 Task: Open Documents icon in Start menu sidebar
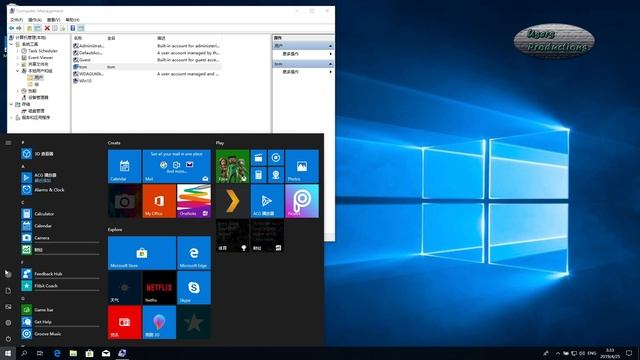8,291
